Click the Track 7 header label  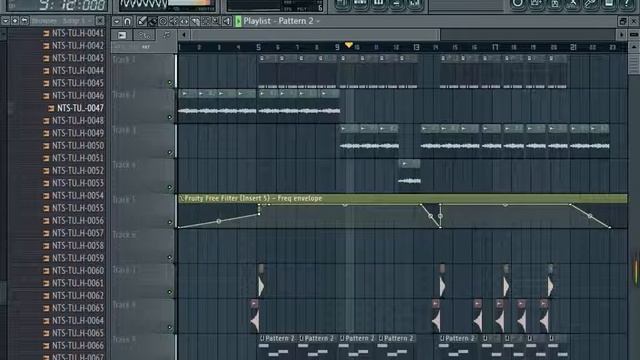tap(124, 270)
